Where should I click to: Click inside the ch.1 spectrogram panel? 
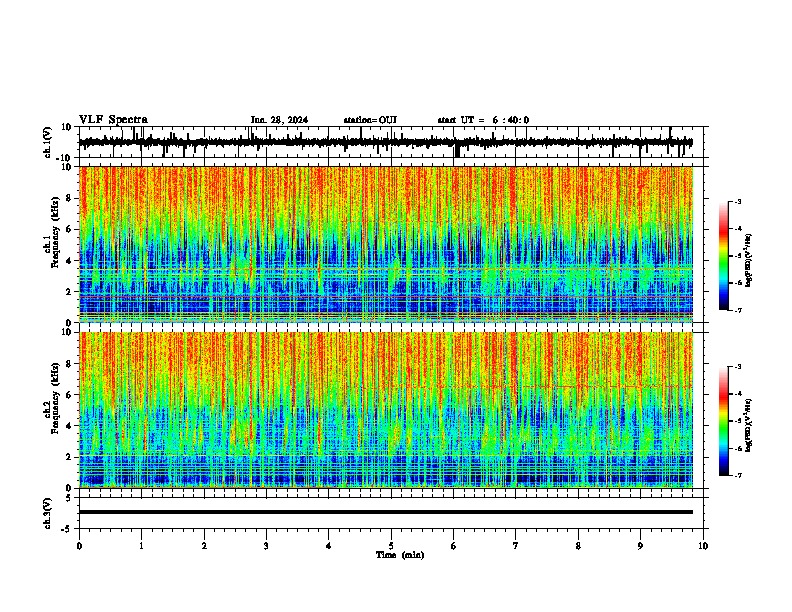tap(386, 244)
